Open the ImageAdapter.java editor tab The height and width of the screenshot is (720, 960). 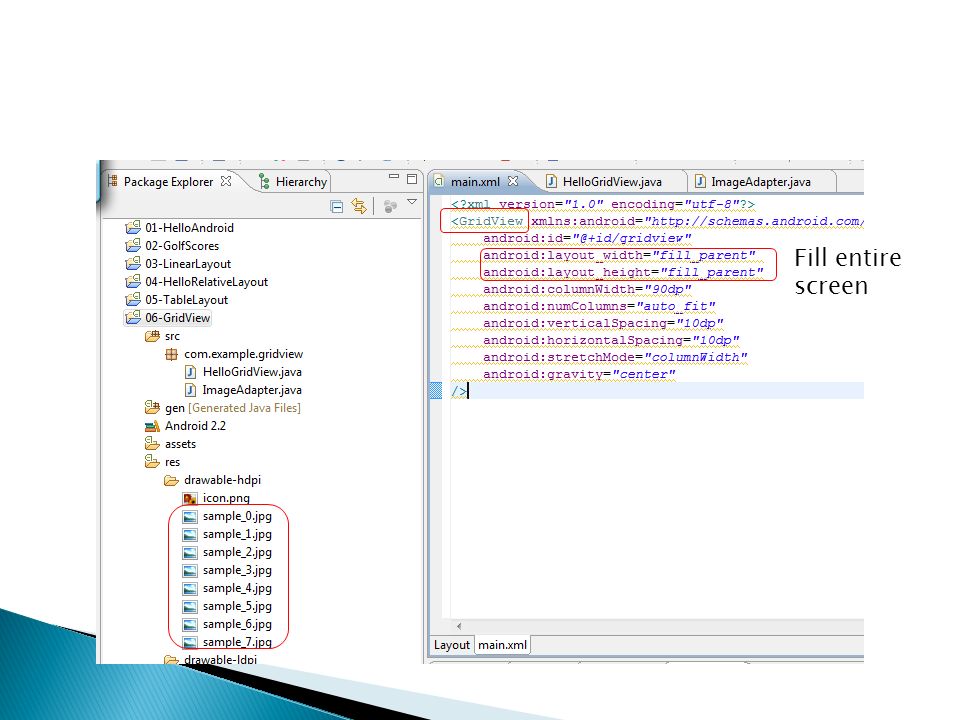click(x=752, y=182)
